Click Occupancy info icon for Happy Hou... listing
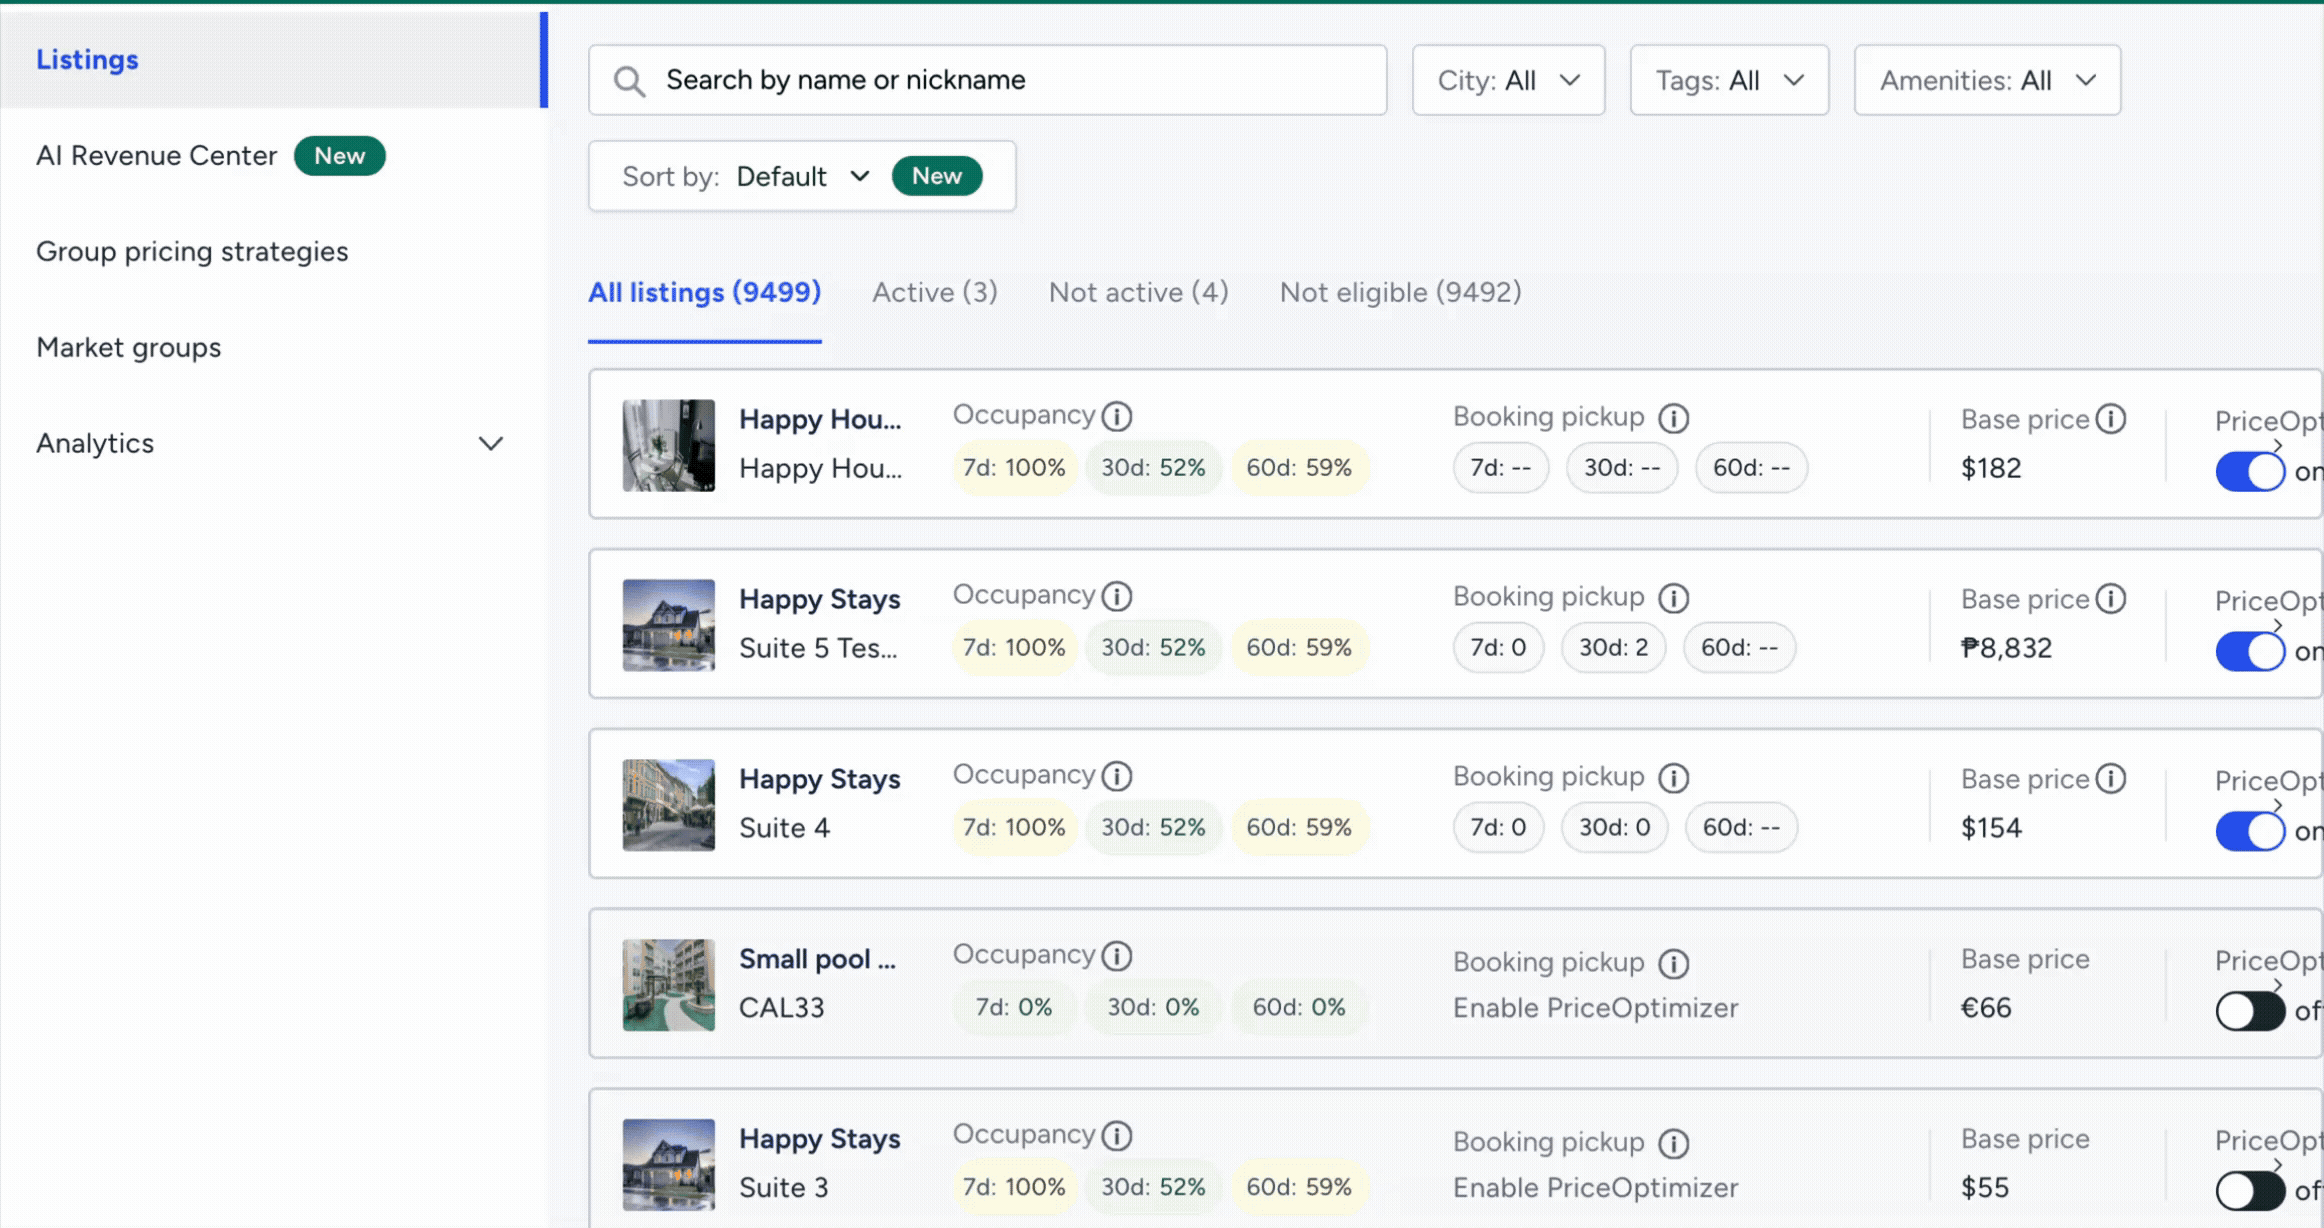2324x1228 pixels. pos(1116,416)
